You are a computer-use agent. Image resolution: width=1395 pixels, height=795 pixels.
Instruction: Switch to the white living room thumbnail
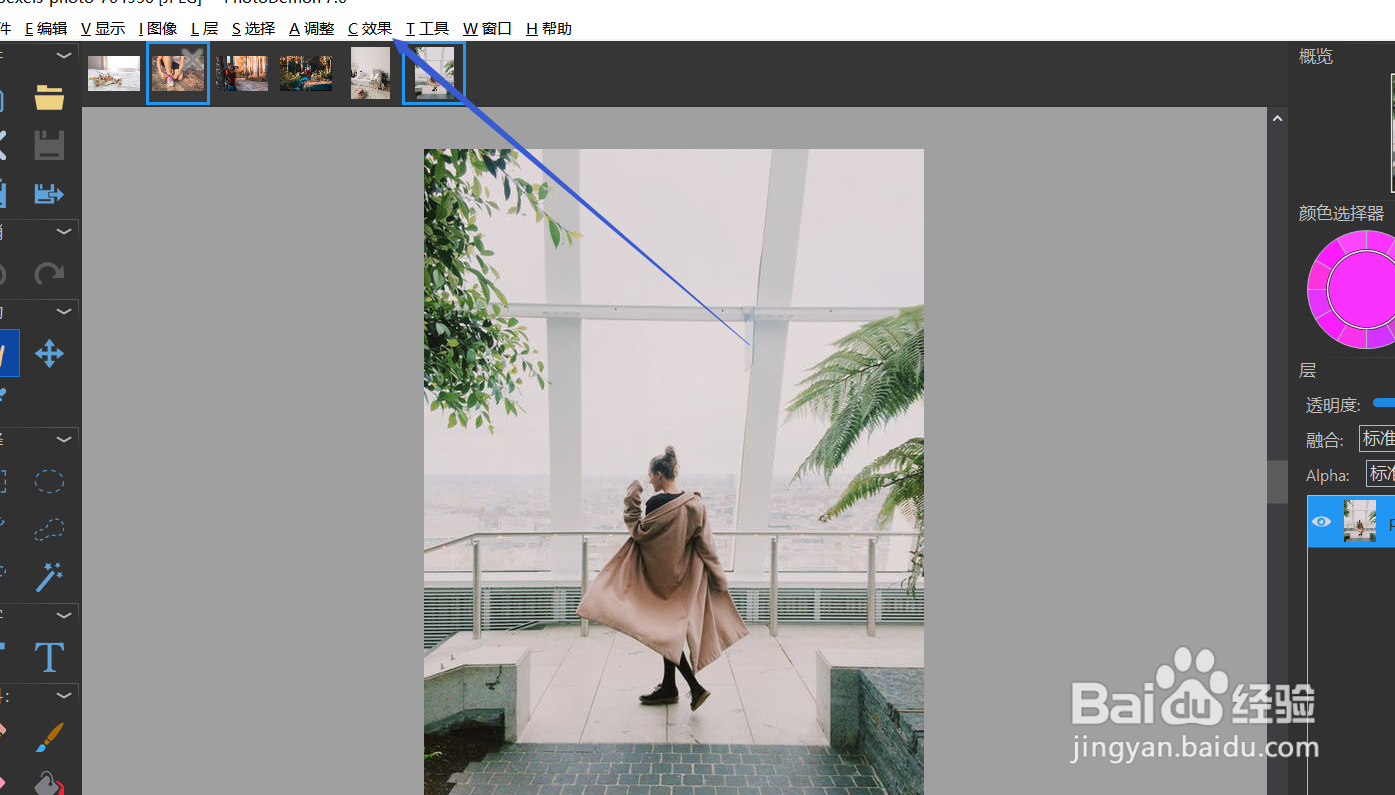tap(370, 73)
